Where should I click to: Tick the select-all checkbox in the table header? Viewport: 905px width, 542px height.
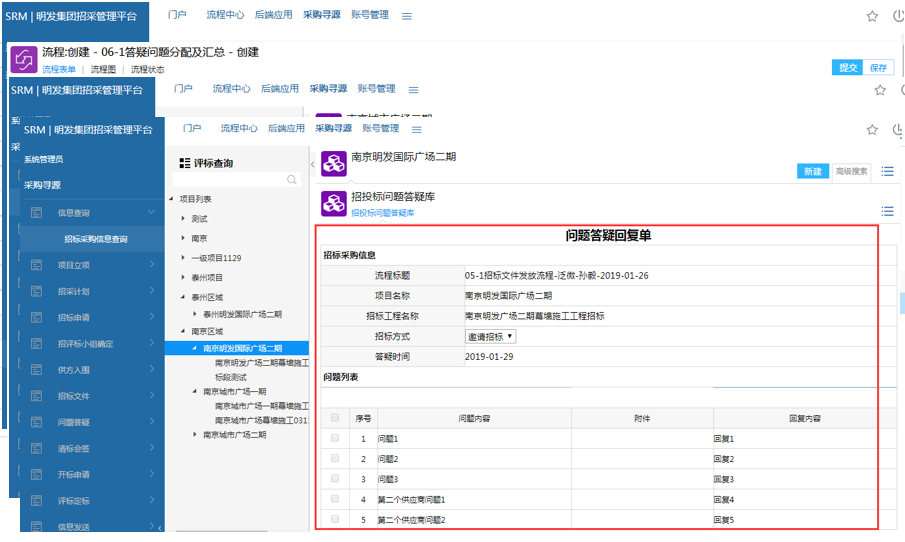(x=335, y=418)
